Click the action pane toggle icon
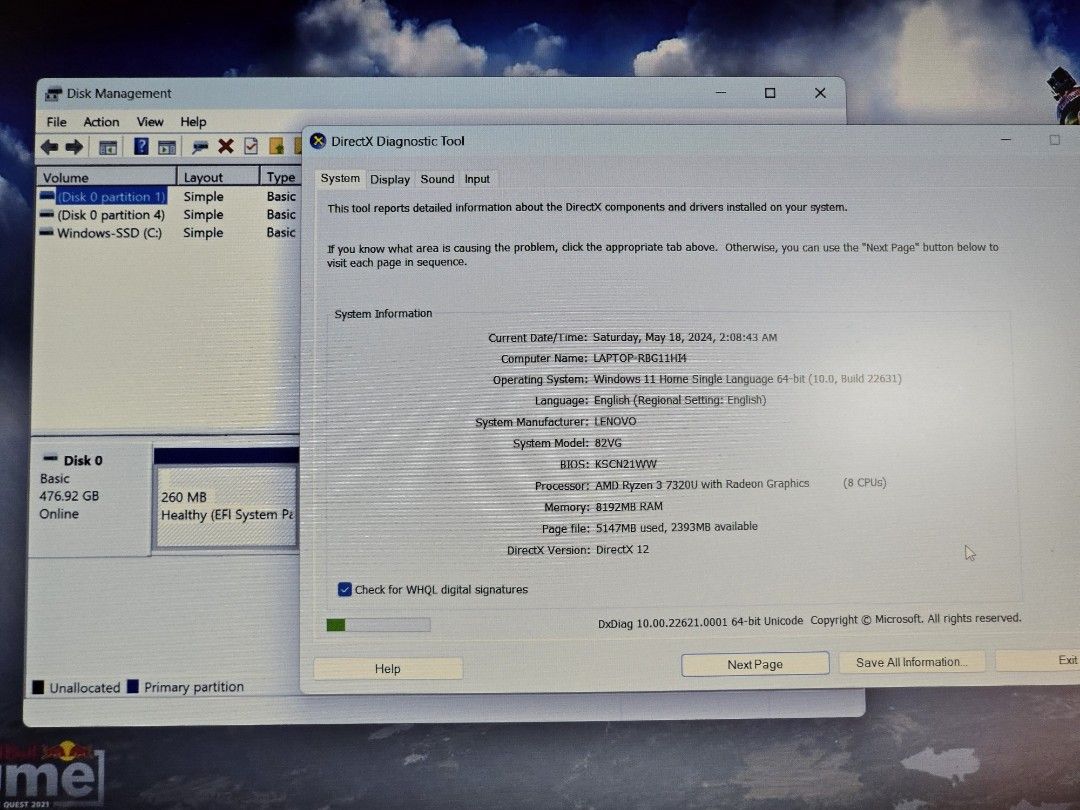Image resolution: width=1080 pixels, height=810 pixels. click(167, 147)
